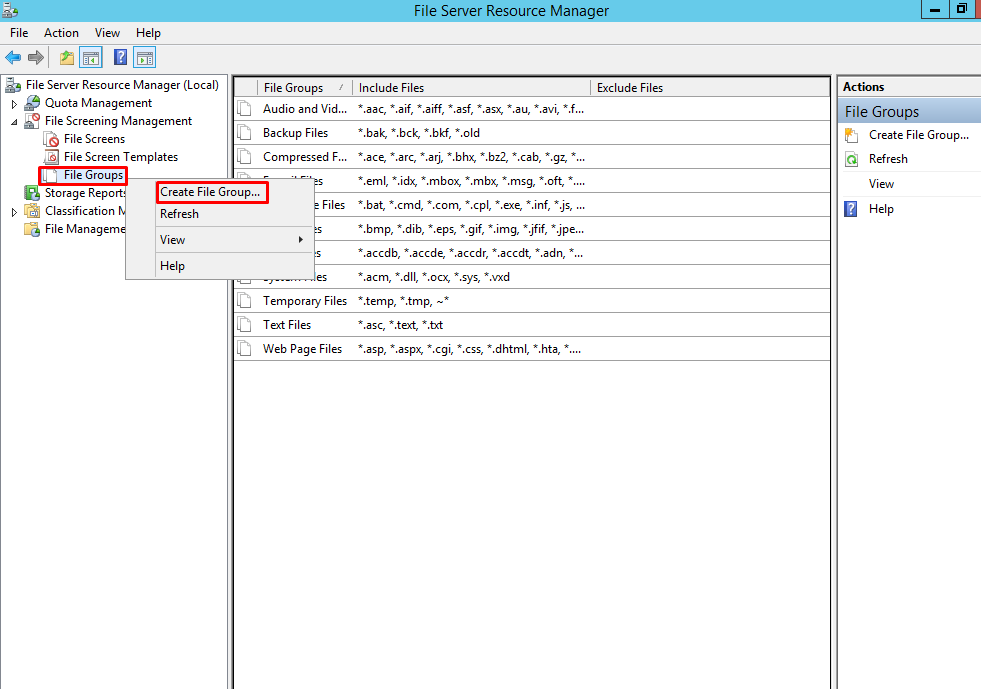The width and height of the screenshot is (981, 690).
Task: Click the File Management Tasks node icon
Action: point(32,229)
